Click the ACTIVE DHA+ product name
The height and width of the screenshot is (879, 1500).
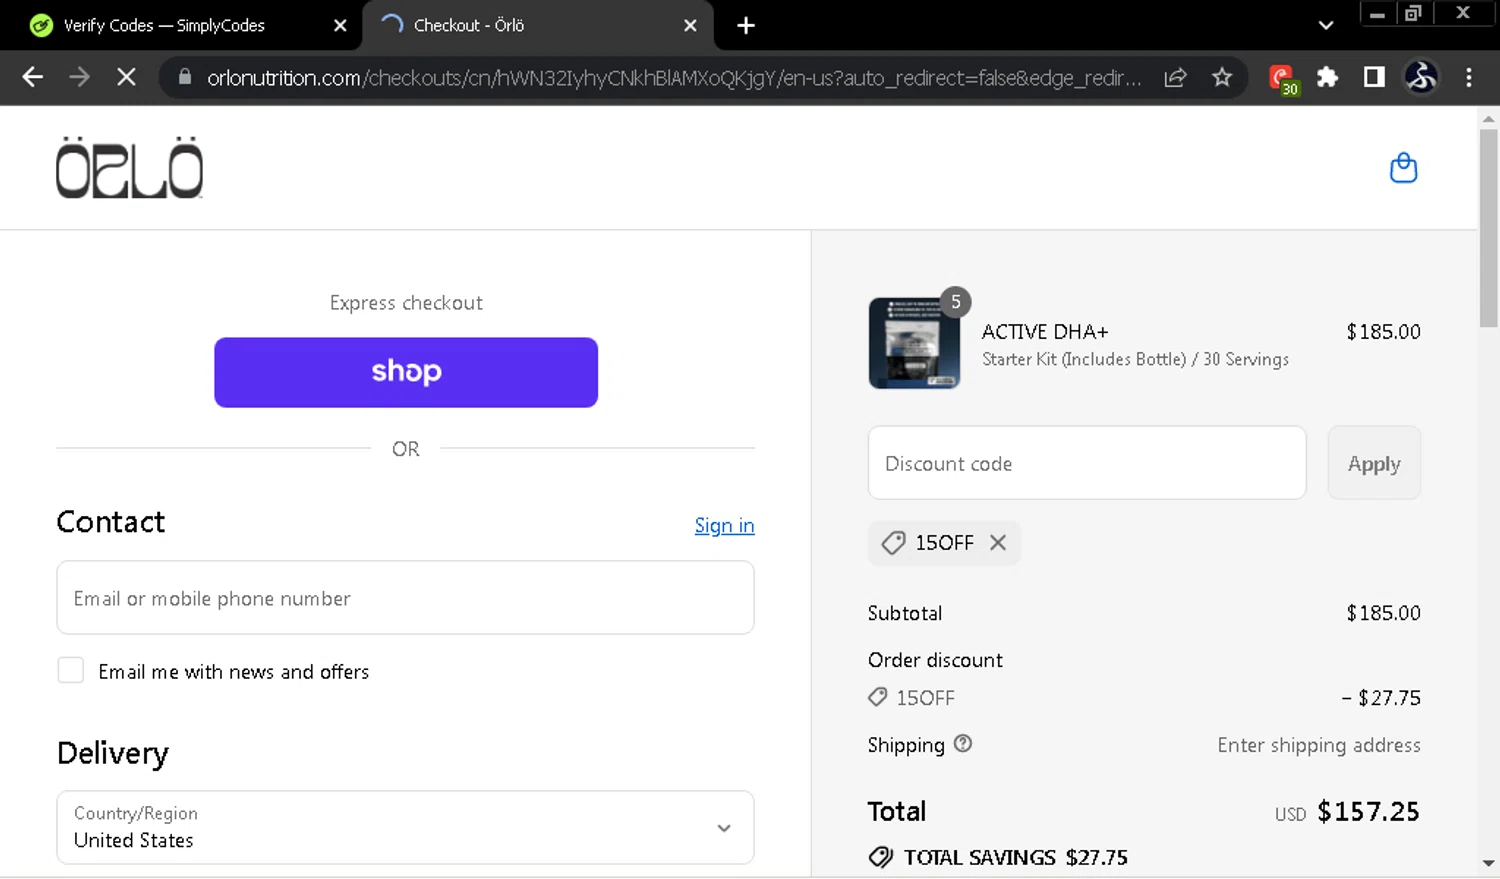click(x=1045, y=331)
